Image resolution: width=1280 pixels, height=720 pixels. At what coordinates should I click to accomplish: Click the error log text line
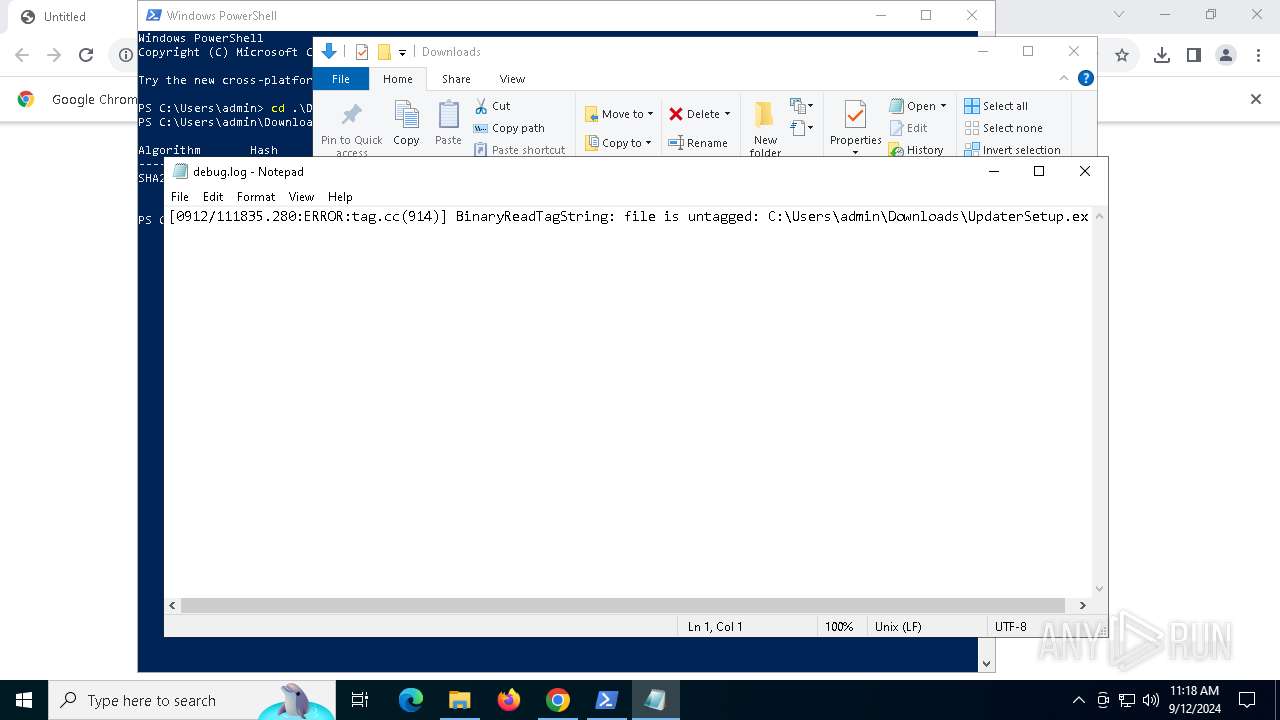tap(629, 216)
